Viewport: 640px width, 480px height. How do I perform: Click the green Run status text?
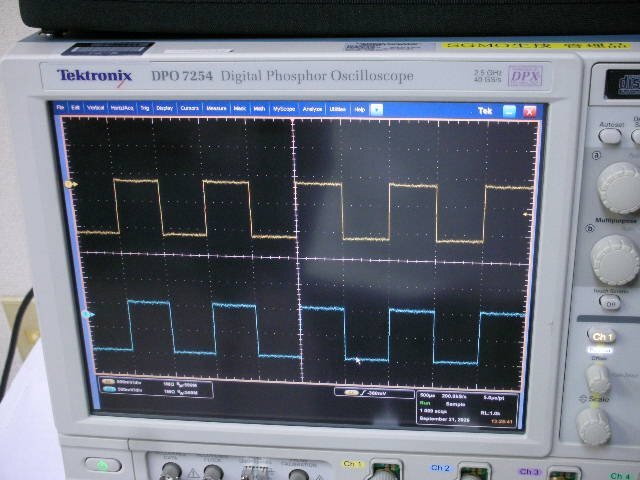point(425,403)
